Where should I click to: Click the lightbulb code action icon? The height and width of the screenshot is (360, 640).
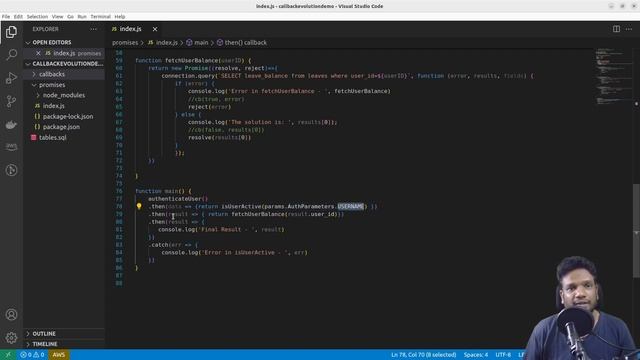click(x=139, y=206)
